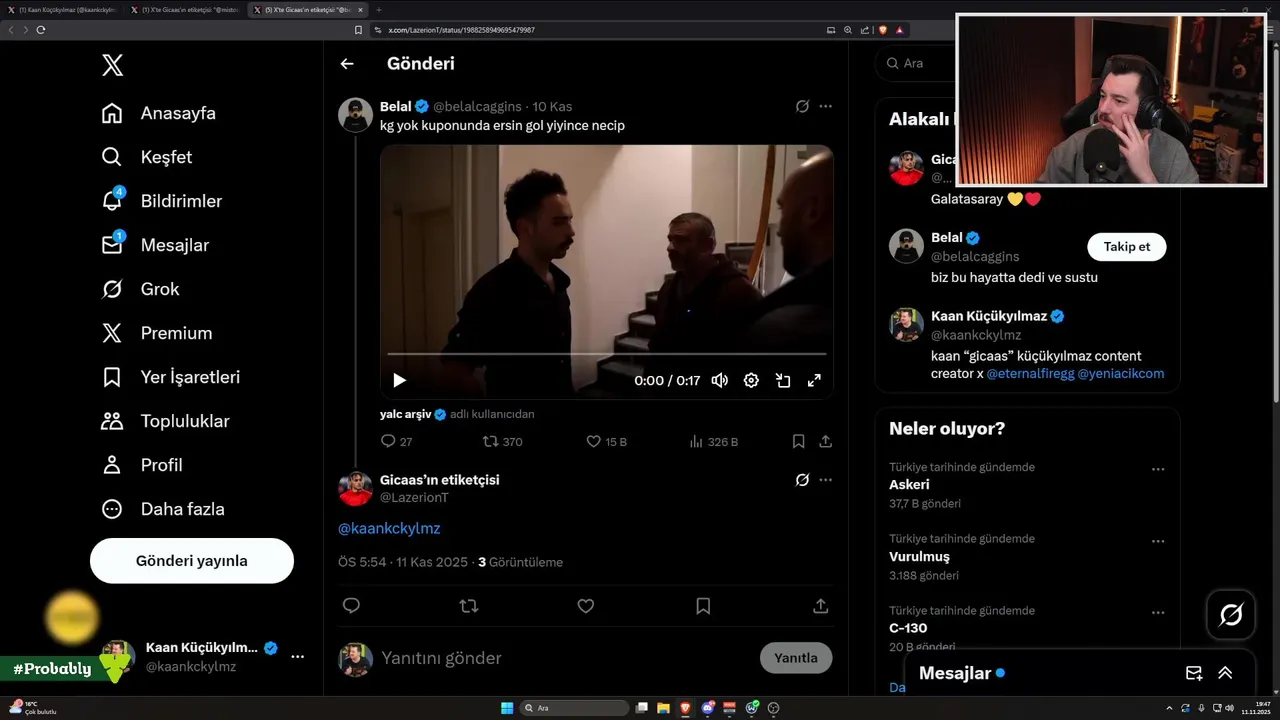Viewport: 1280px width, 720px height.
Task: Open floating Grok button
Action: point(1231,615)
